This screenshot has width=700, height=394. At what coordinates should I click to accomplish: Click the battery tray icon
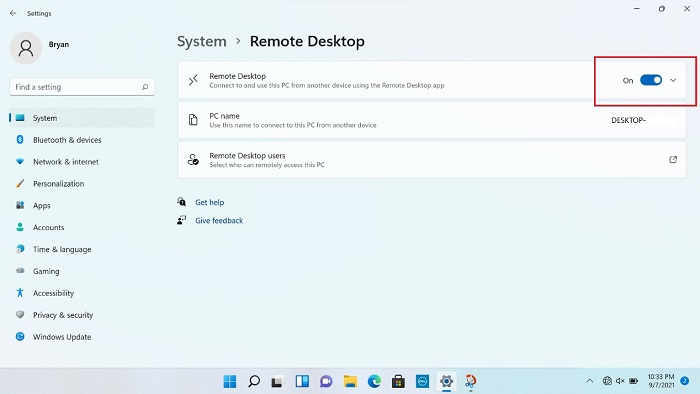pos(633,381)
